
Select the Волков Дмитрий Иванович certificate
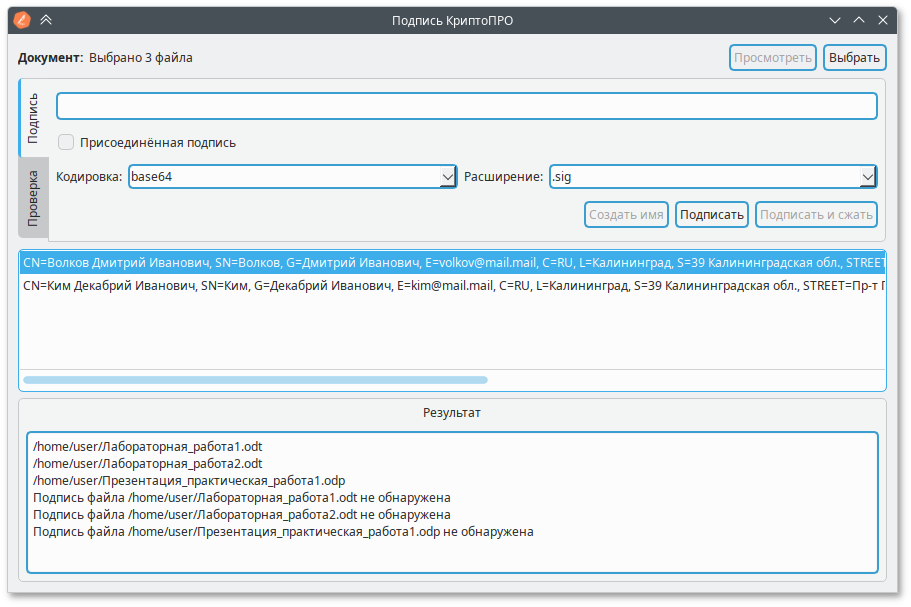450,264
